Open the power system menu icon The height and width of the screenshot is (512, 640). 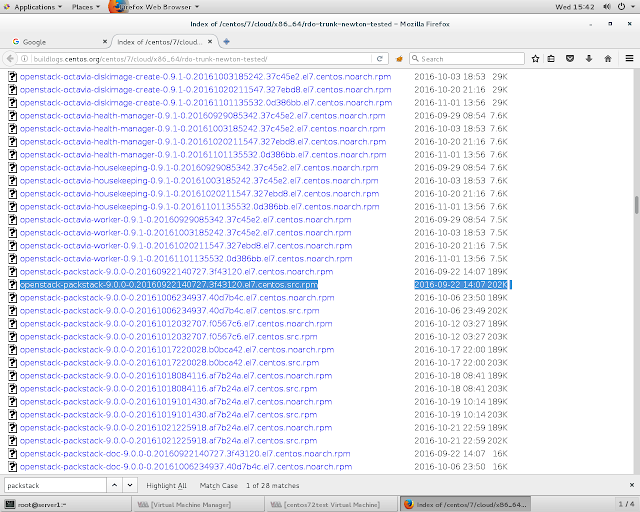621,7
